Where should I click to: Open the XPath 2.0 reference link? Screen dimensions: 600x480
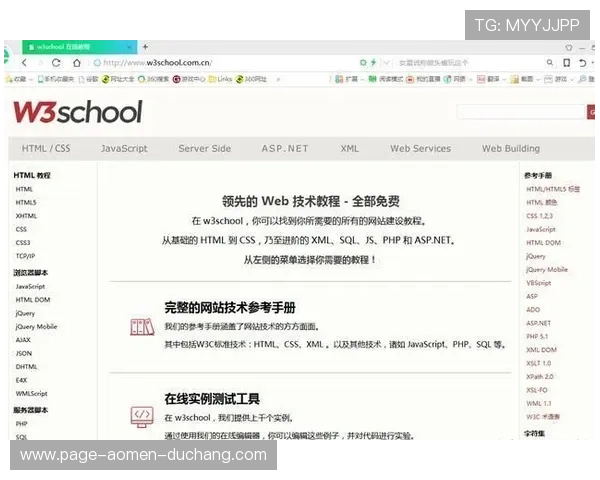click(540, 377)
